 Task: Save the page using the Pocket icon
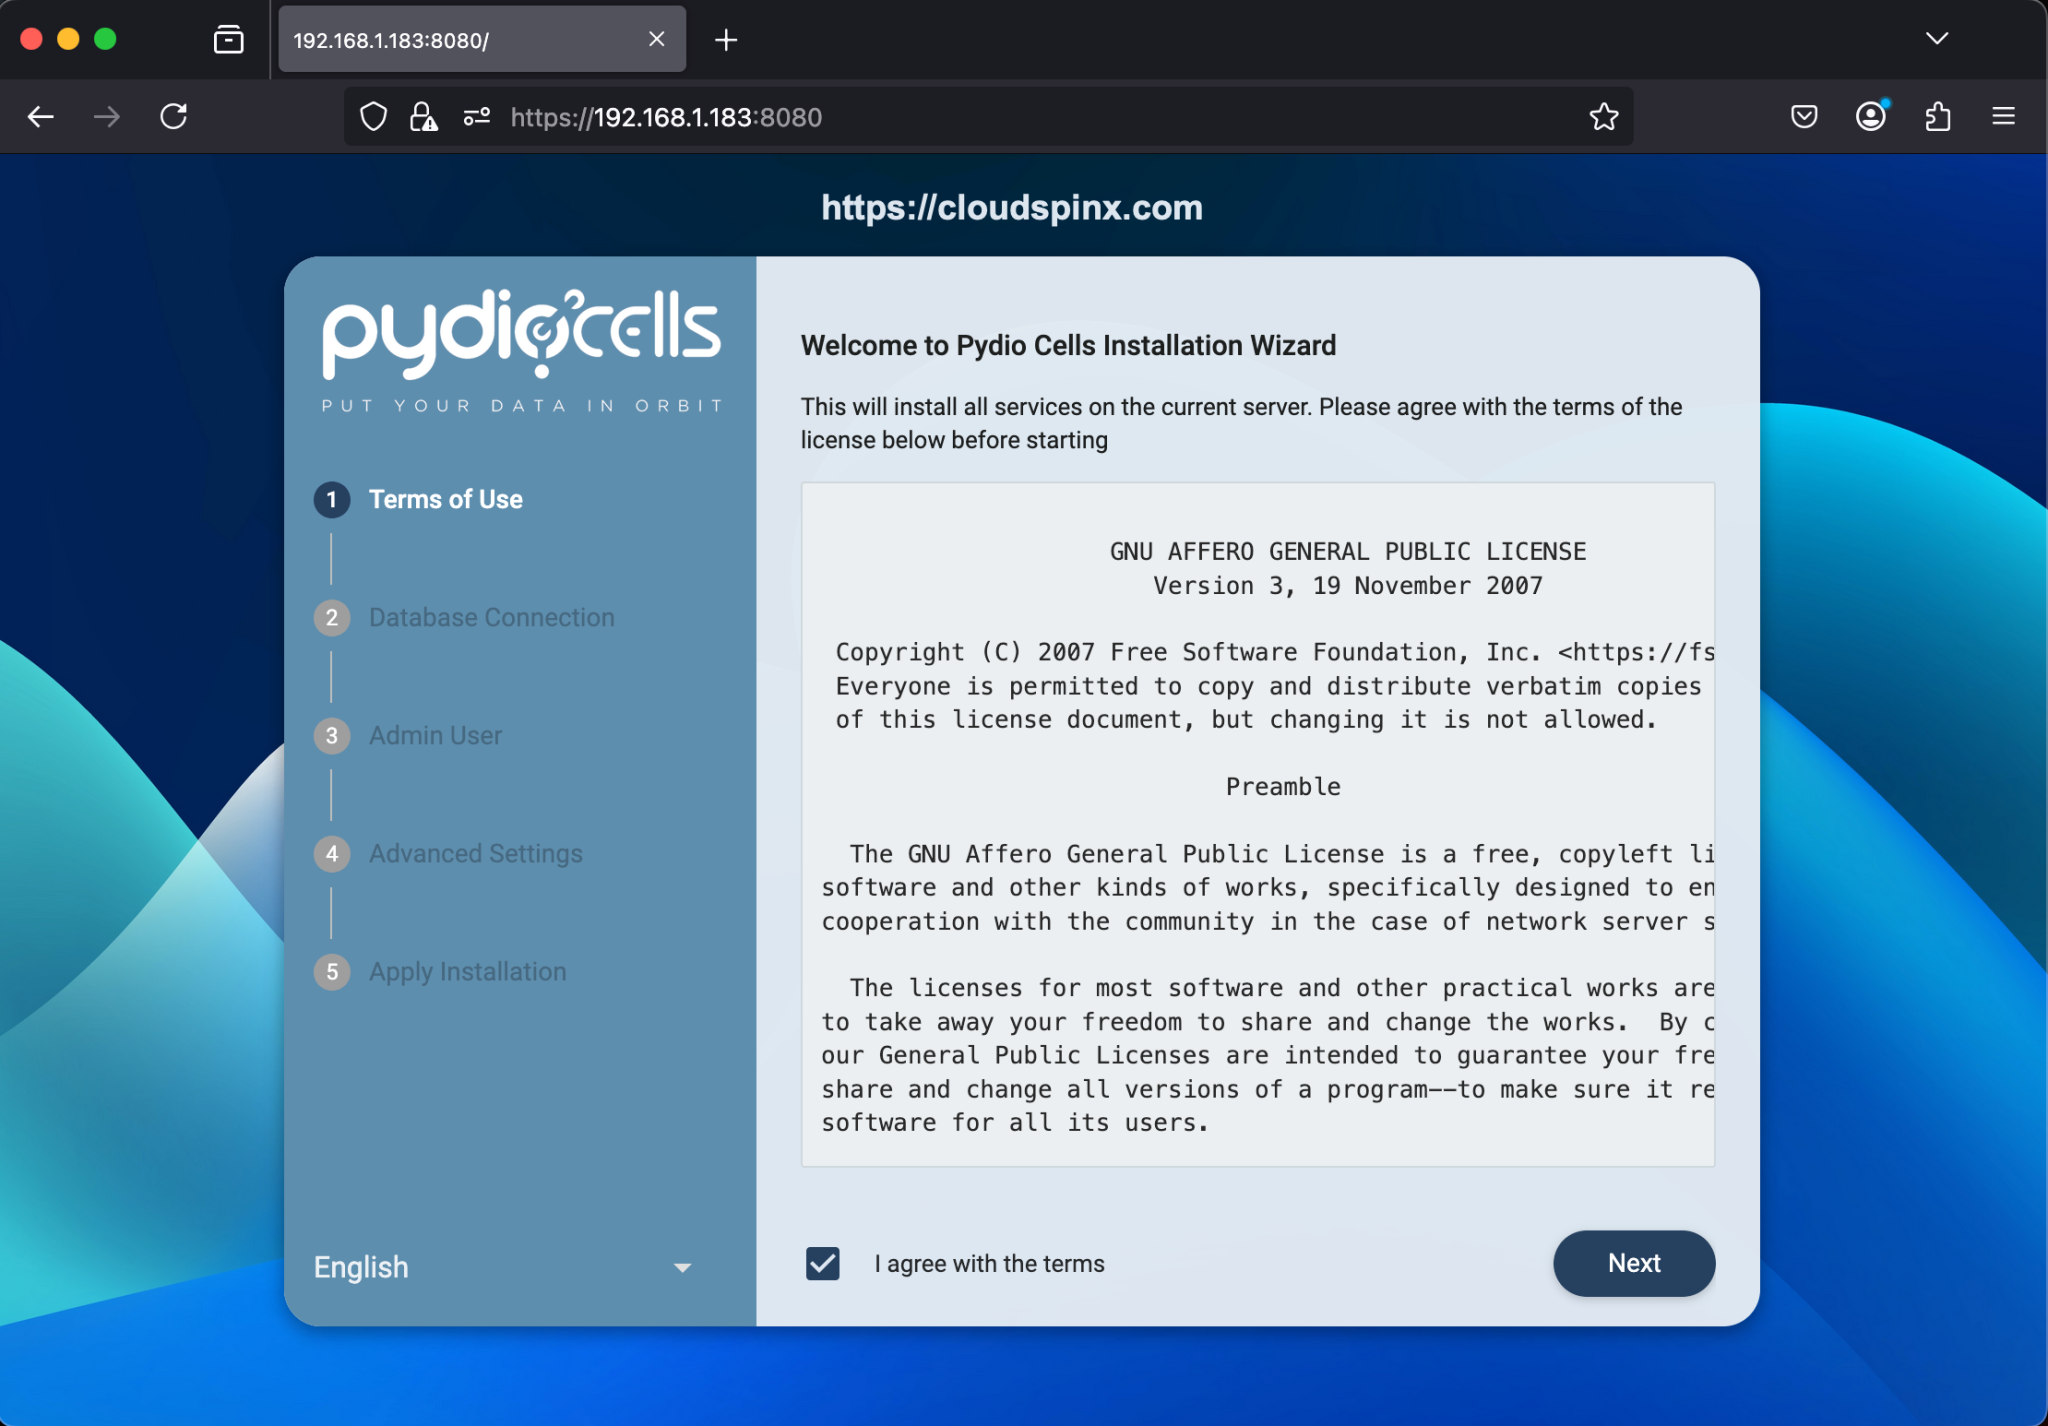click(x=1803, y=116)
